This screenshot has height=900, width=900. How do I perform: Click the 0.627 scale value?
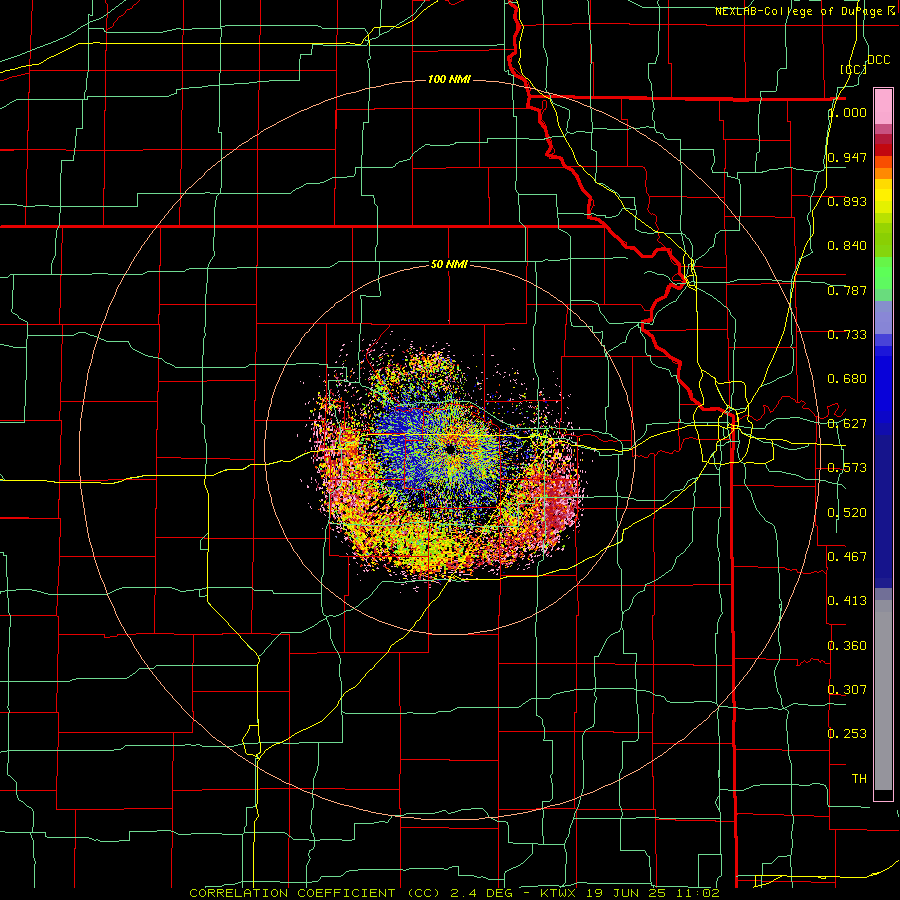point(847,424)
